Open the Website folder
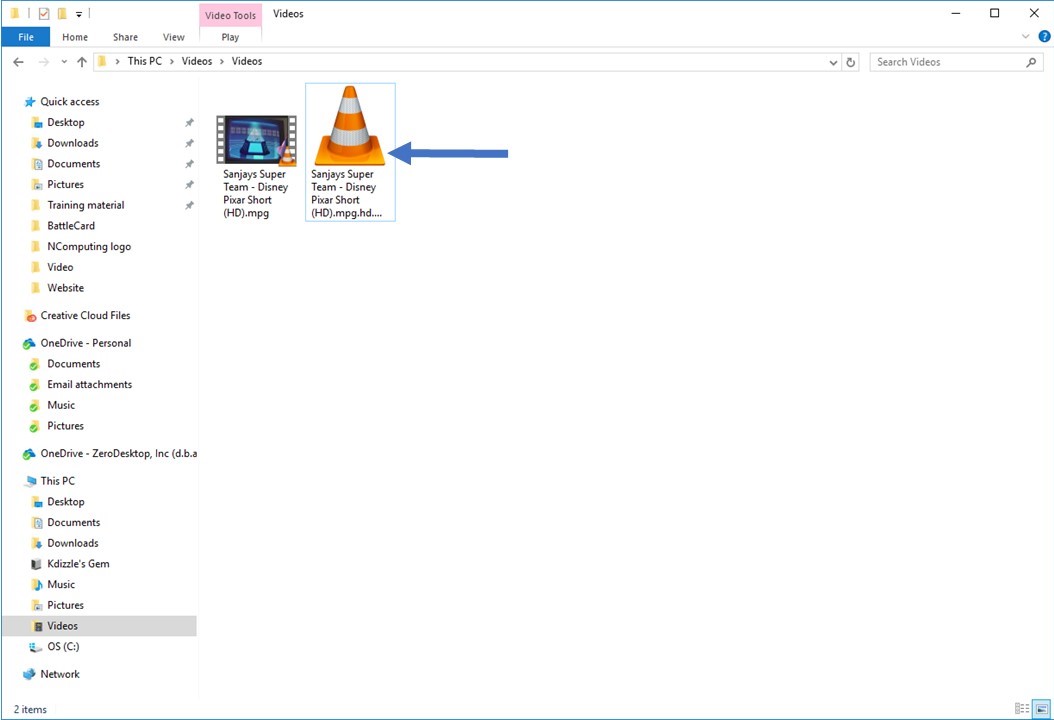This screenshot has height=720, width=1054. tap(65, 288)
